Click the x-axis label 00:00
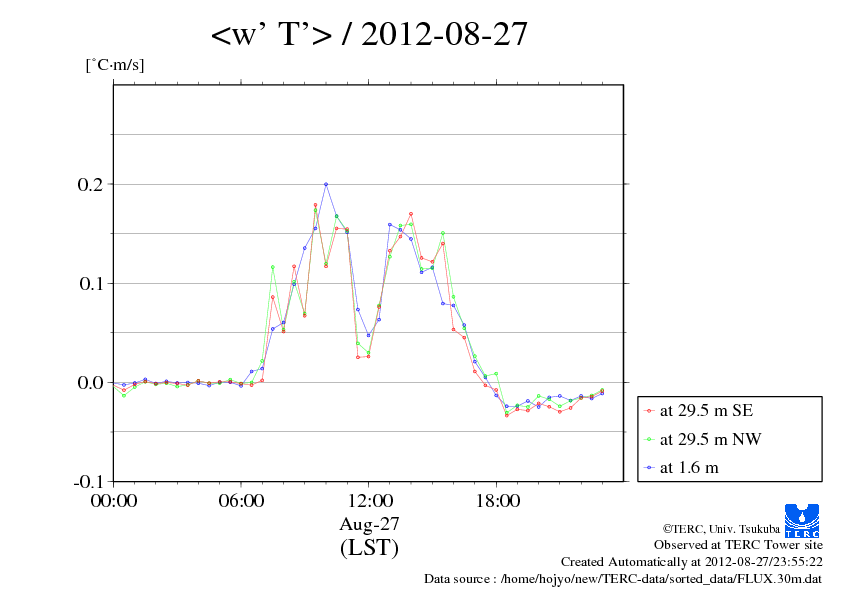 click(x=114, y=501)
